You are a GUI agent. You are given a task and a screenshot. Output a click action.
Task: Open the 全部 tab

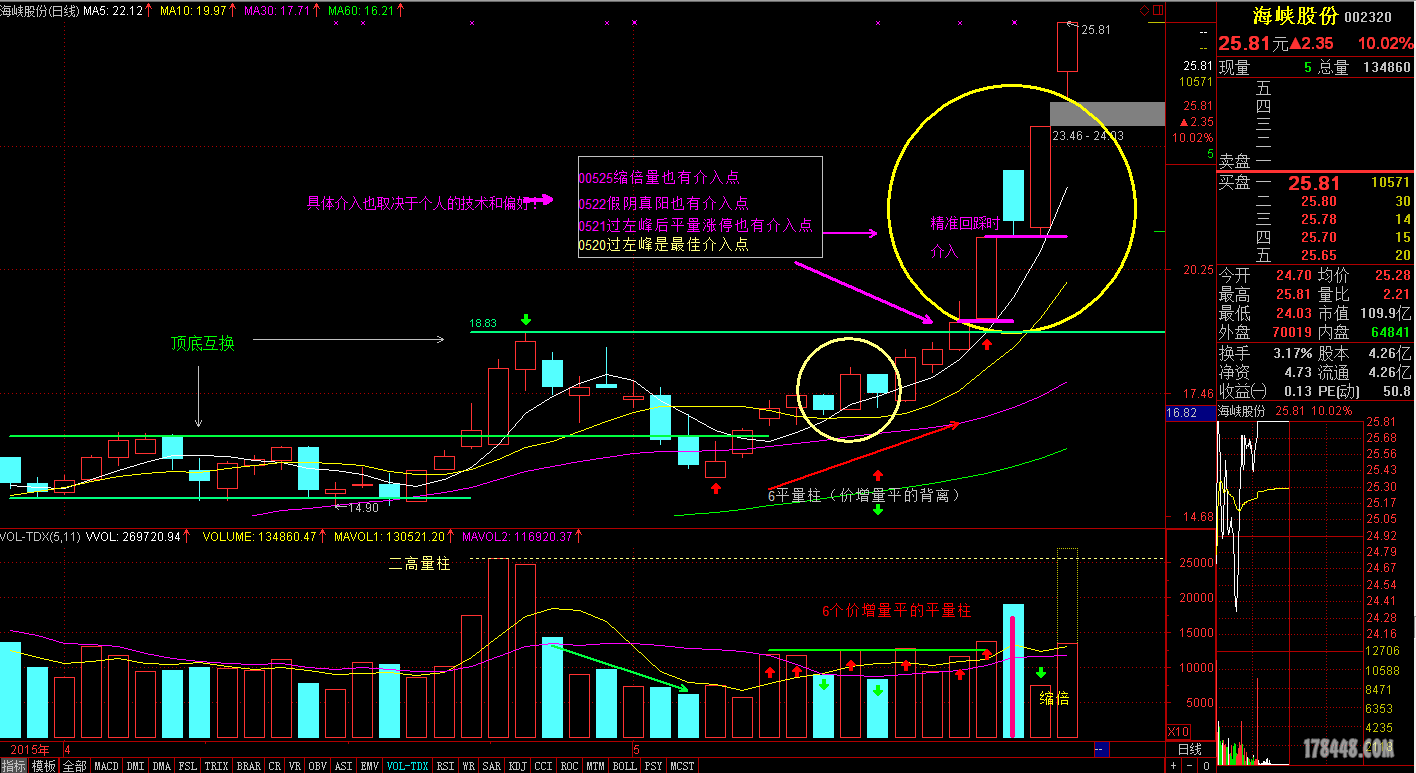click(x=74, y=766)
